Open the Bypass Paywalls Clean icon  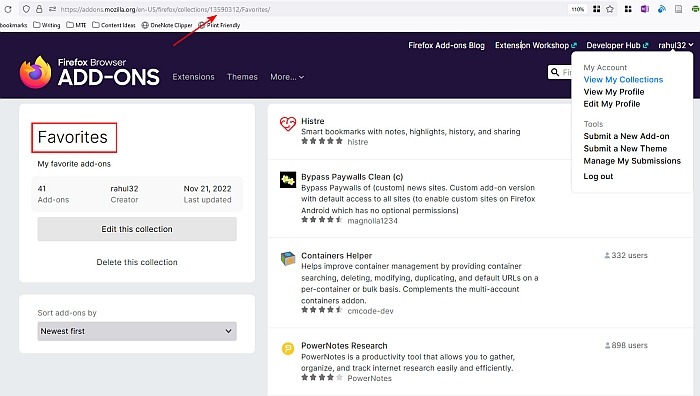(x=288, y=180)
